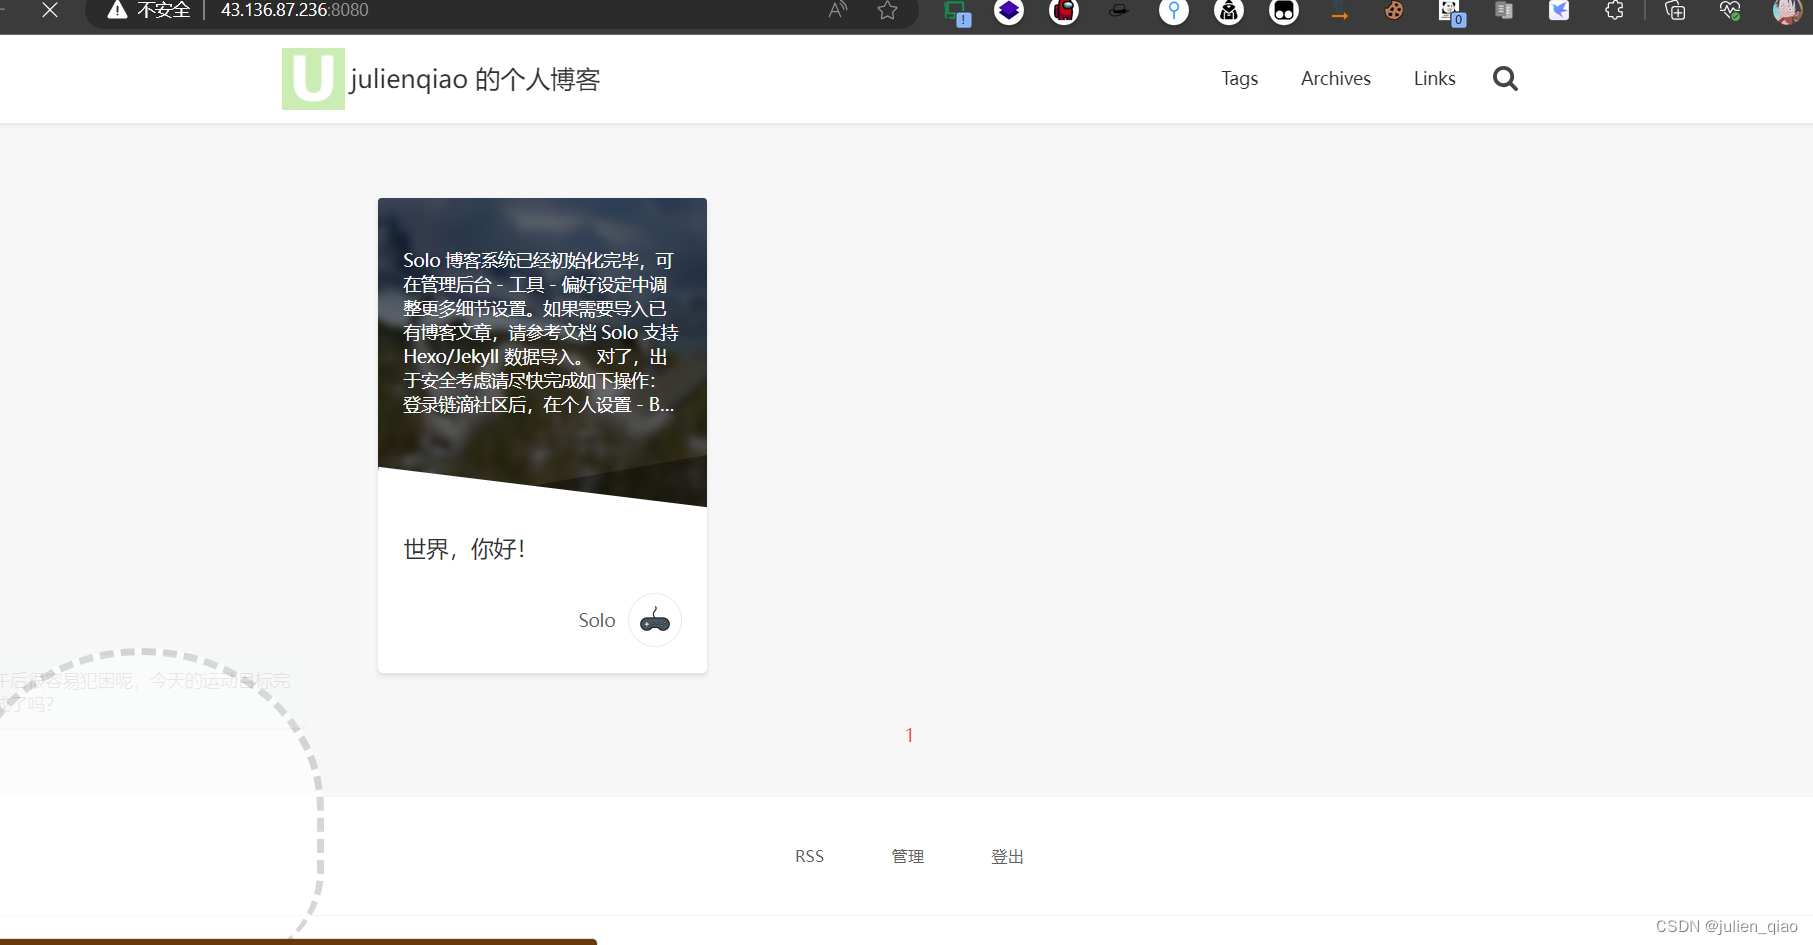This screenshot has width=1813, height=945.
Task: Select page 1 in pagination
Action: [x=909, y=735]
